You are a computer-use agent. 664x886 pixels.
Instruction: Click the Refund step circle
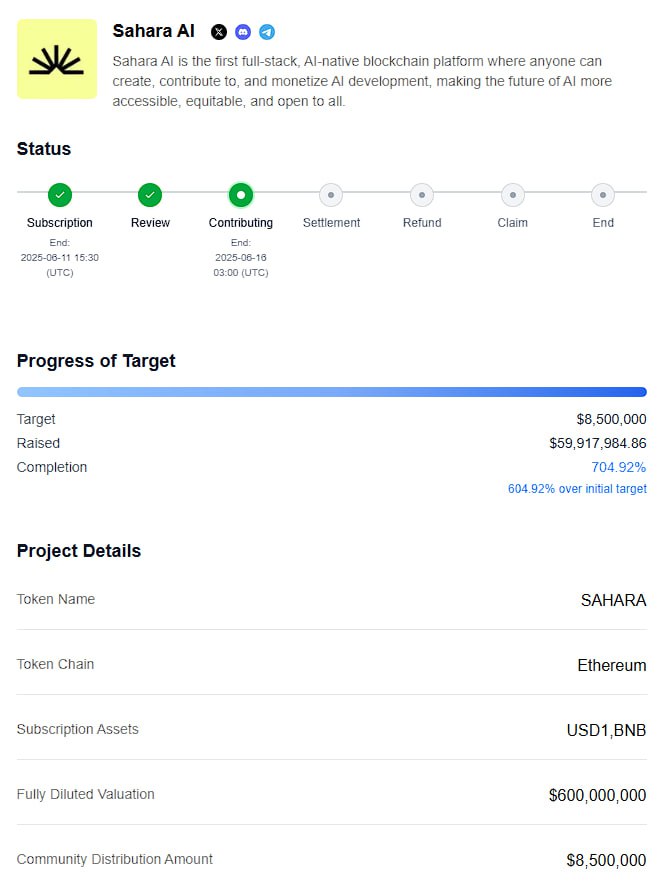click(422, 195)
